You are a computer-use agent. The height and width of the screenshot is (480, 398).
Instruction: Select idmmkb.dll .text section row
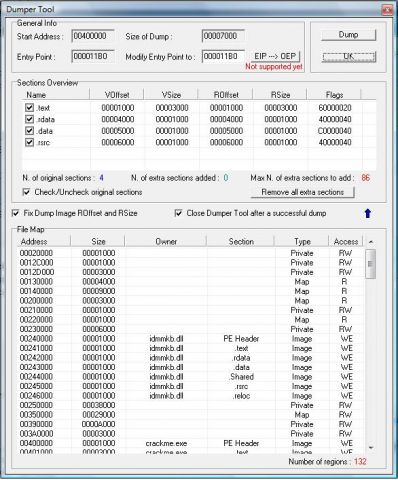[x=190, y=348]
